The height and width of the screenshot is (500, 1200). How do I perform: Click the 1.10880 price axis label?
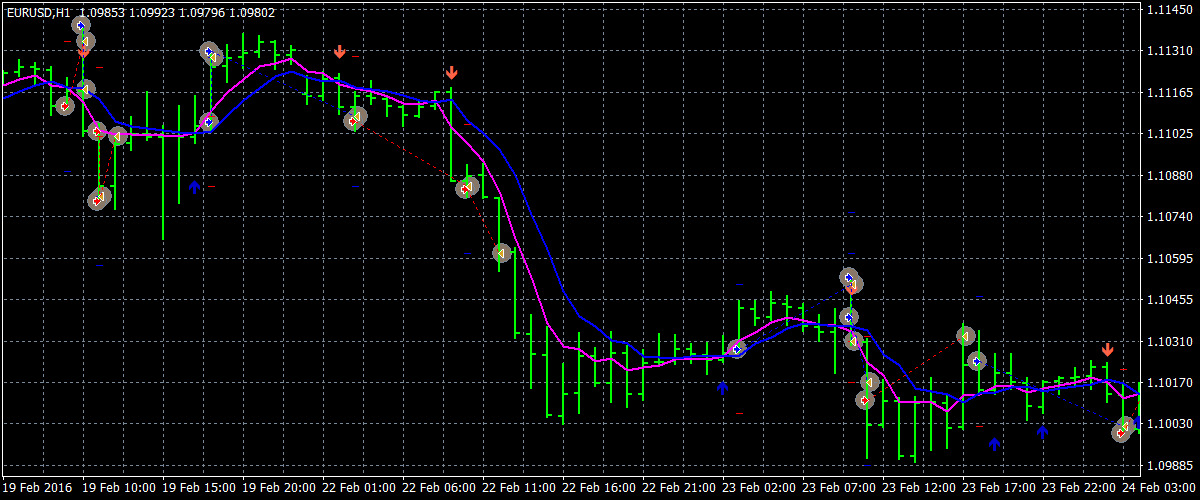click(1170, 175)
